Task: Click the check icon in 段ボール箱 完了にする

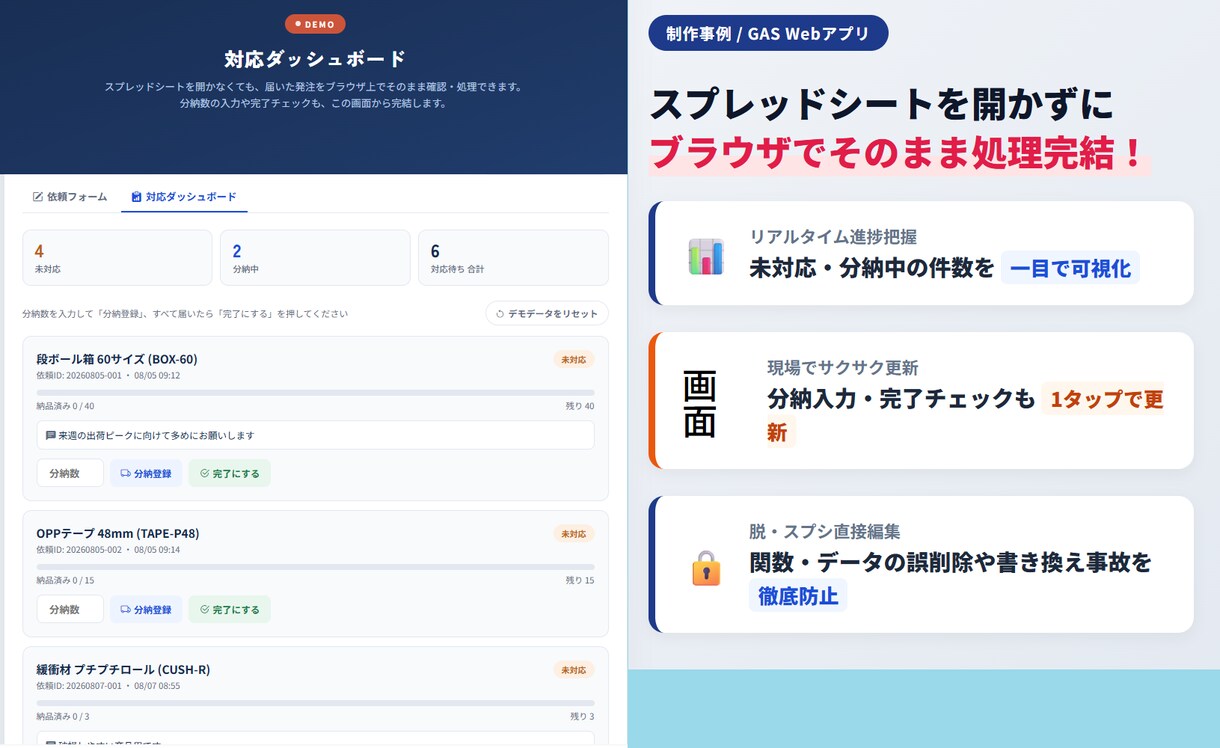Action: pyautogui.click(x=205, y=473)
